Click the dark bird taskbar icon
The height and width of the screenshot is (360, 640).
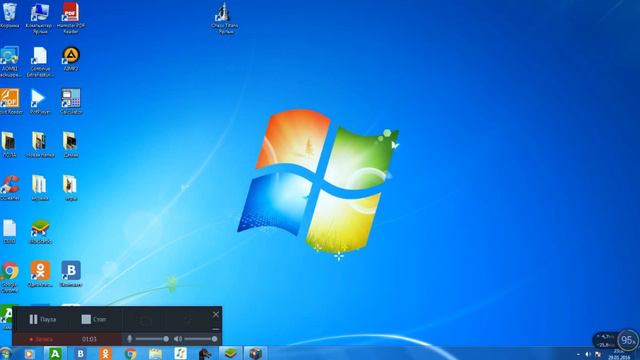point(205,353)
